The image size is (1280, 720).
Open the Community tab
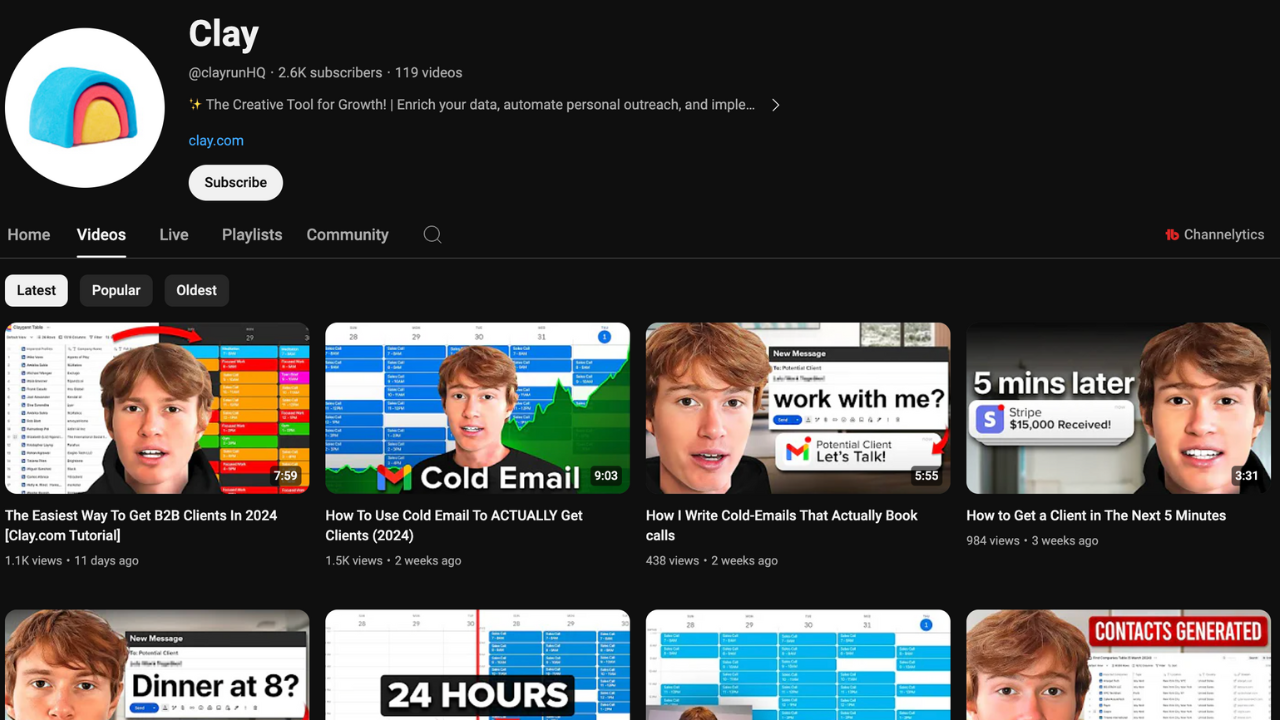pos(347,234)
